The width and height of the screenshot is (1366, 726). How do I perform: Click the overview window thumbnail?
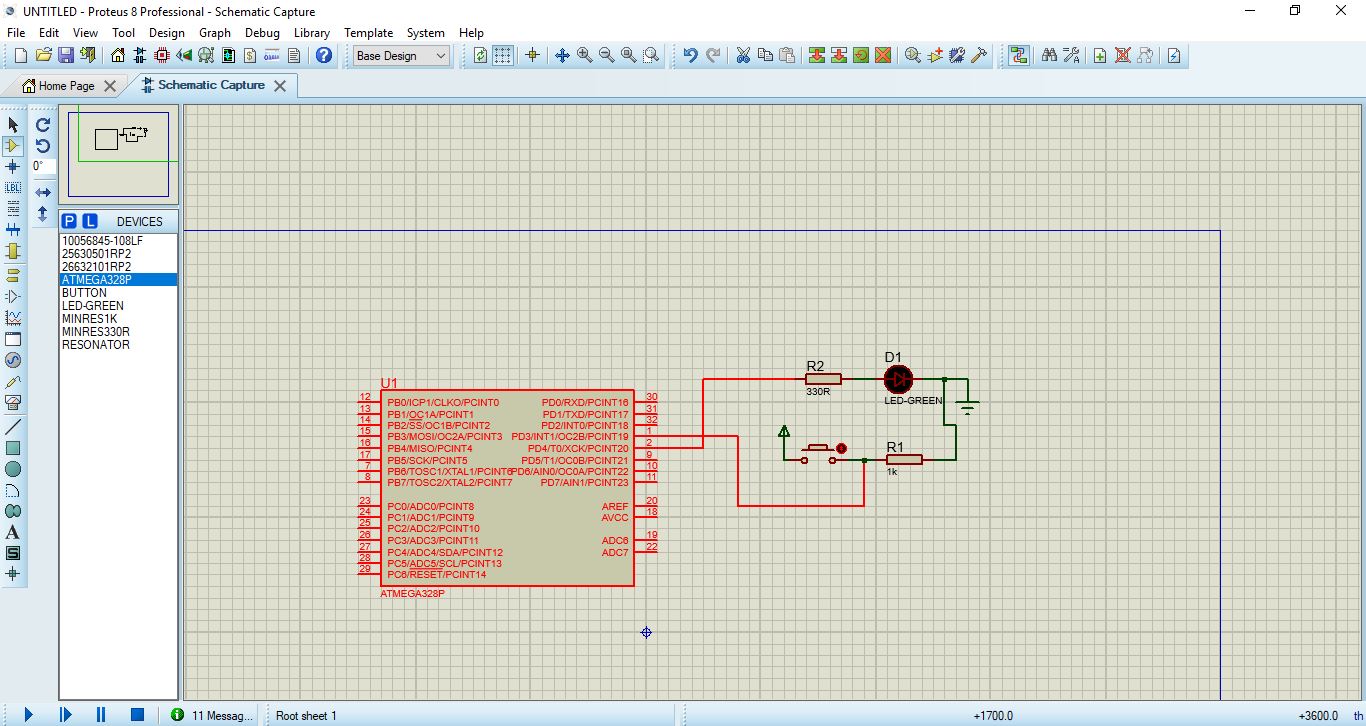118,154
